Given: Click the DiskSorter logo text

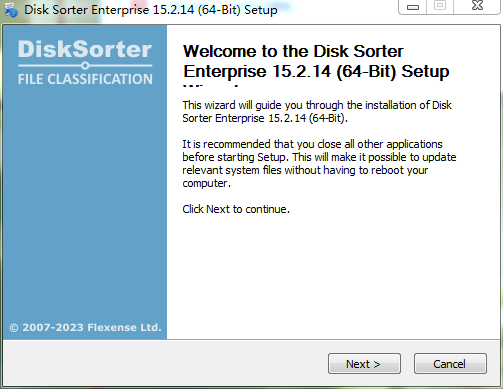Looking at the screenshot, I should tap(85, 49).
